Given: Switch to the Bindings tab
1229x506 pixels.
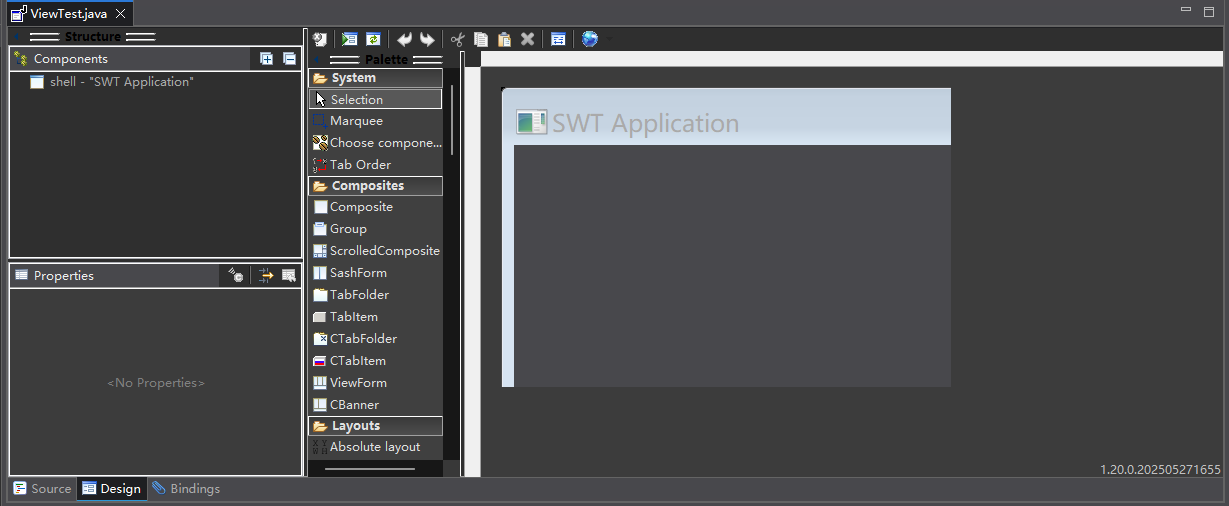Looking at the screenshot, I should 186,489.
